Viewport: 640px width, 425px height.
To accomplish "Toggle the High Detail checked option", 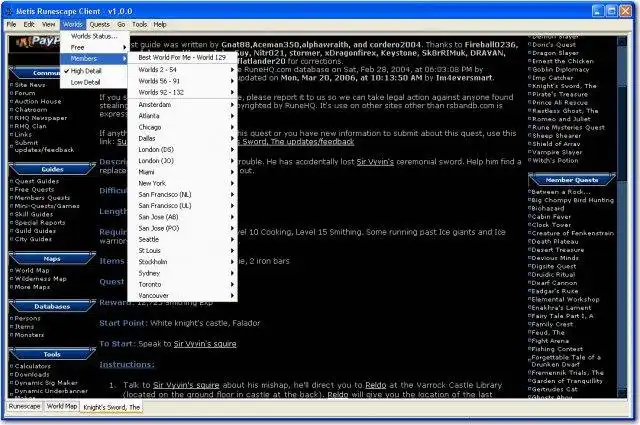I will coord(94,71).
